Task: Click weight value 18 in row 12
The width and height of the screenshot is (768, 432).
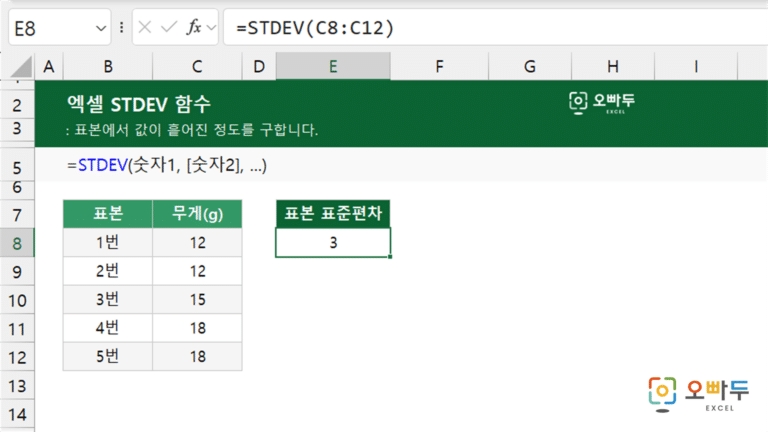Action: click(x=197, y=356)
